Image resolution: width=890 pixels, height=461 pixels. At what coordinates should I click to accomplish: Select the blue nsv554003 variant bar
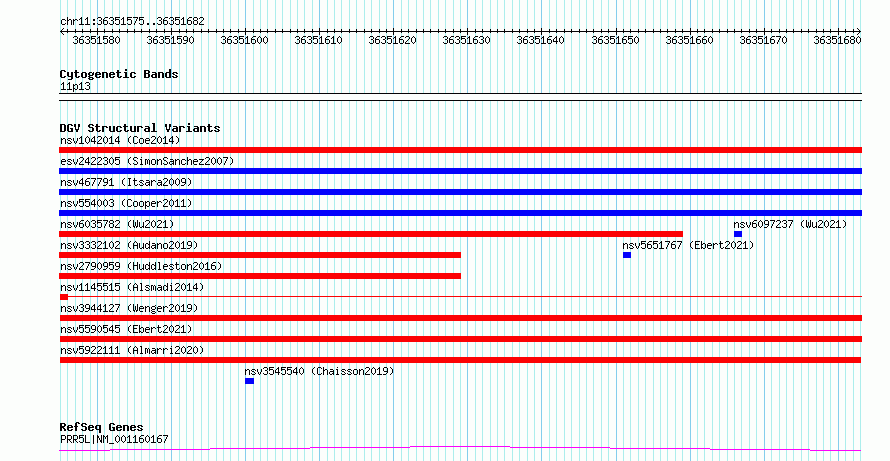[x=460, y=213]
